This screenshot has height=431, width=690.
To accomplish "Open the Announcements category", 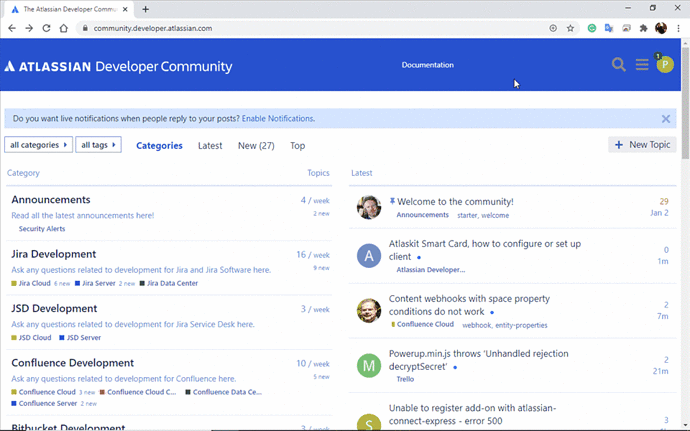I will [51, 200].
